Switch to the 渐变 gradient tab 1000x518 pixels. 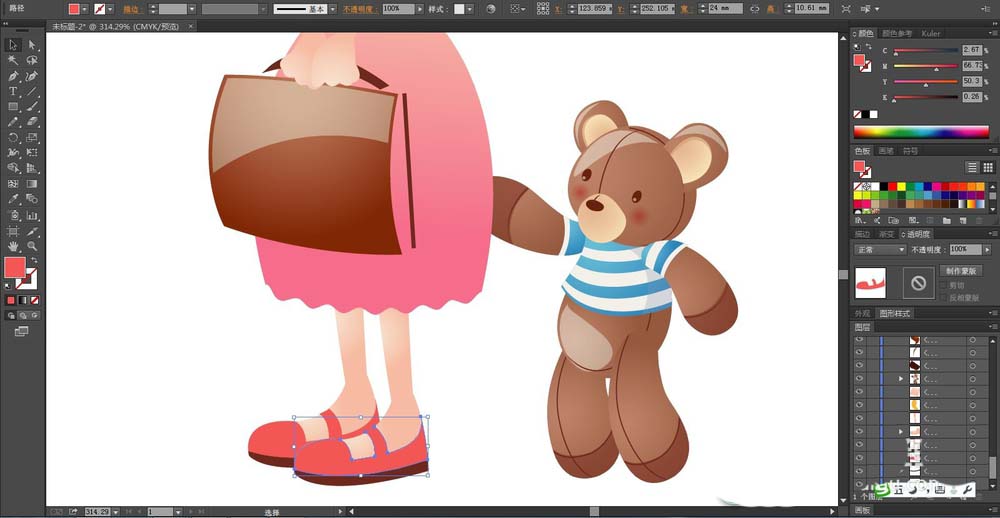pos(886,234)
